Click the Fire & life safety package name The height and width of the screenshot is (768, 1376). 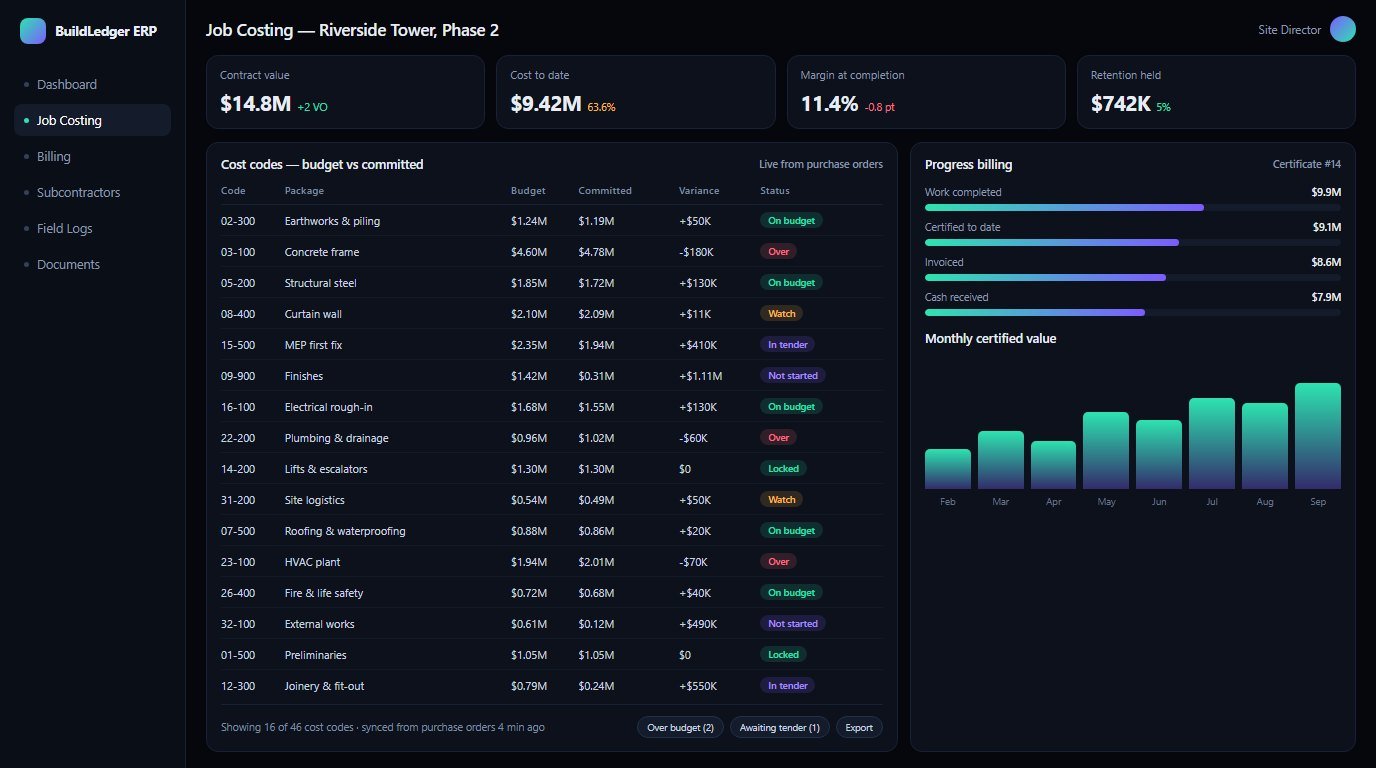[324, 593]
